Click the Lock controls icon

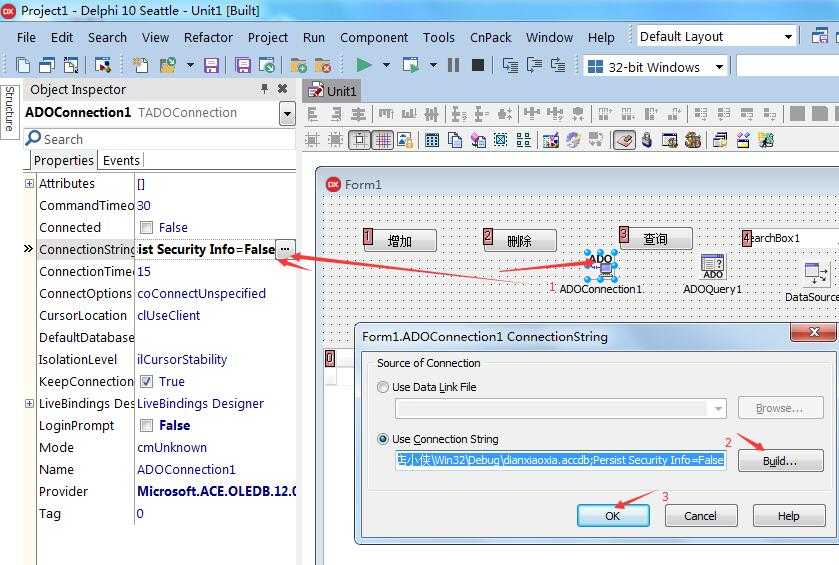pos(405,140)
